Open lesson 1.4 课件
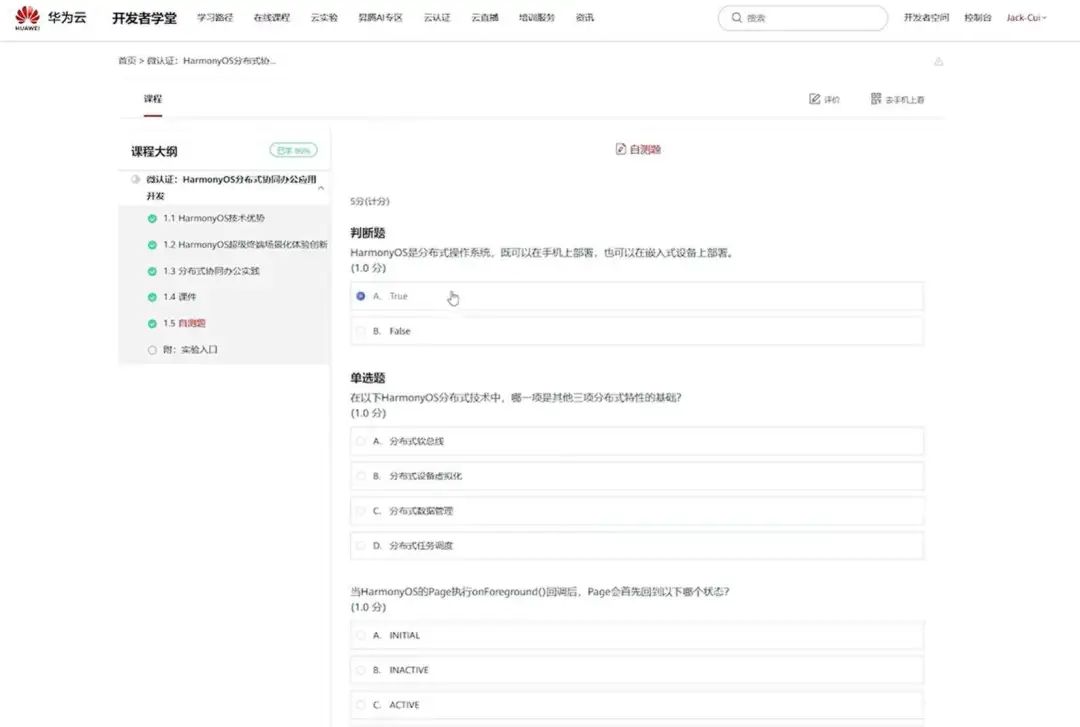The height and width of the screenshot is (727, 1080). click(x=179, y=297)
